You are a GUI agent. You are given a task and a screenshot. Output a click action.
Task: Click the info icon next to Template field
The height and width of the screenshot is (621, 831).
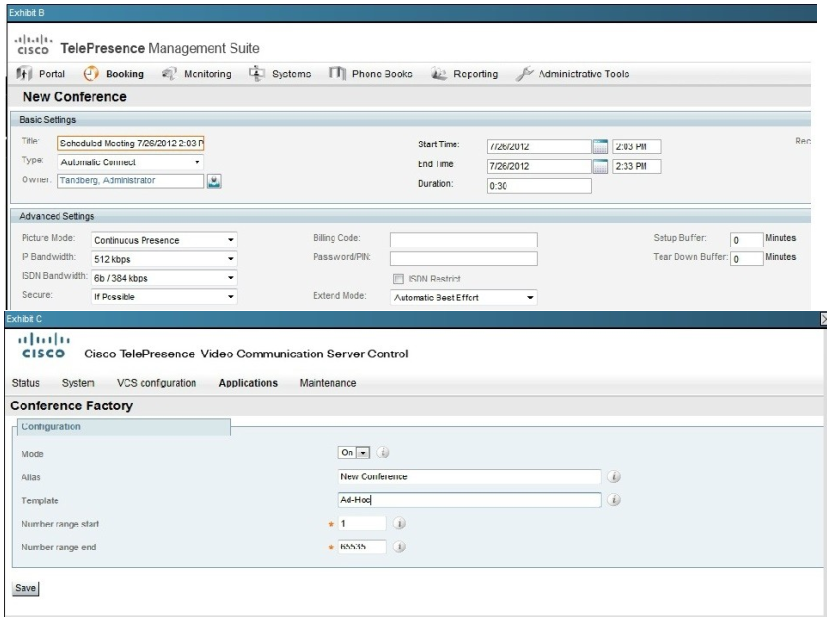point(614,500)
